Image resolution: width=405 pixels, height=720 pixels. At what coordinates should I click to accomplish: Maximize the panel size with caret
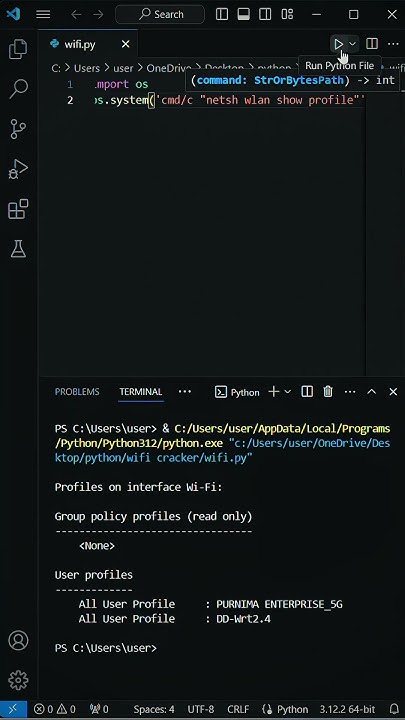tap(371, 392)
